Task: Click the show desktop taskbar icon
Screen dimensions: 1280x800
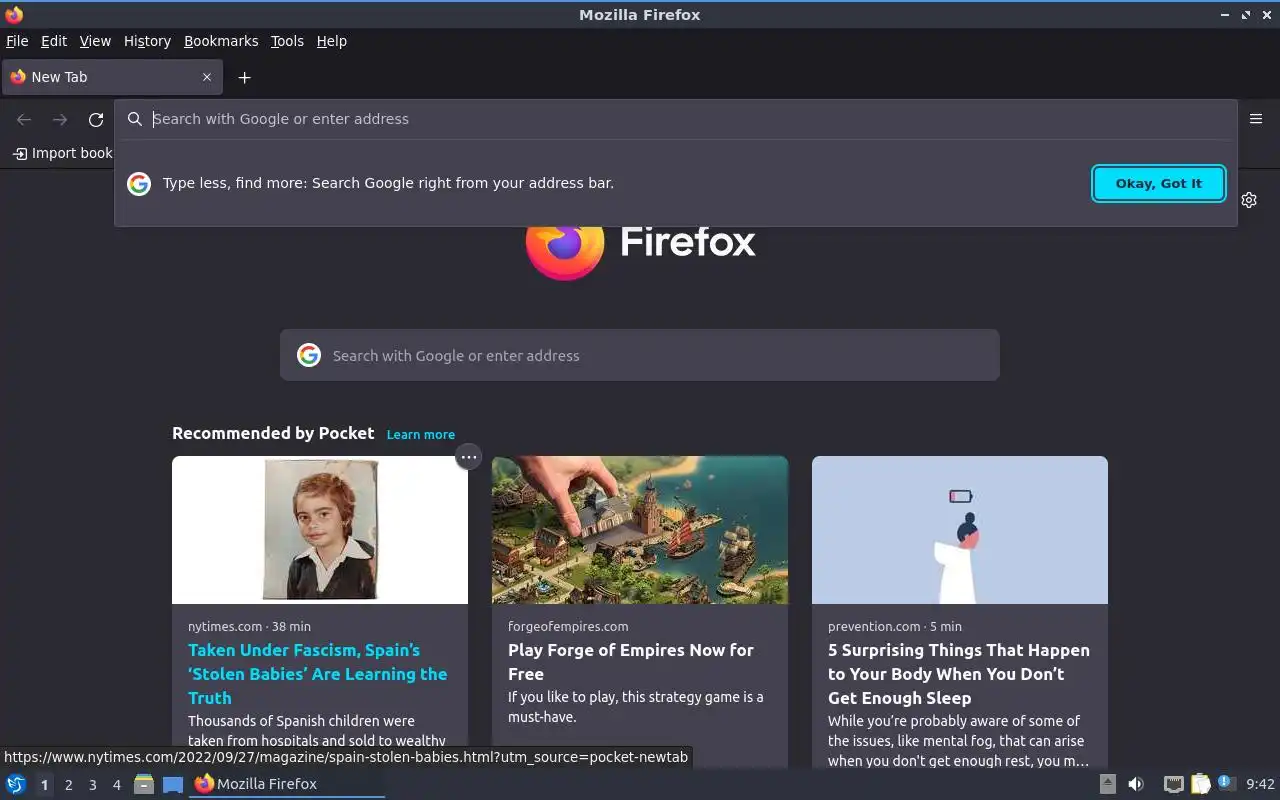Action: pyautogui.click(x=173, y=784)
